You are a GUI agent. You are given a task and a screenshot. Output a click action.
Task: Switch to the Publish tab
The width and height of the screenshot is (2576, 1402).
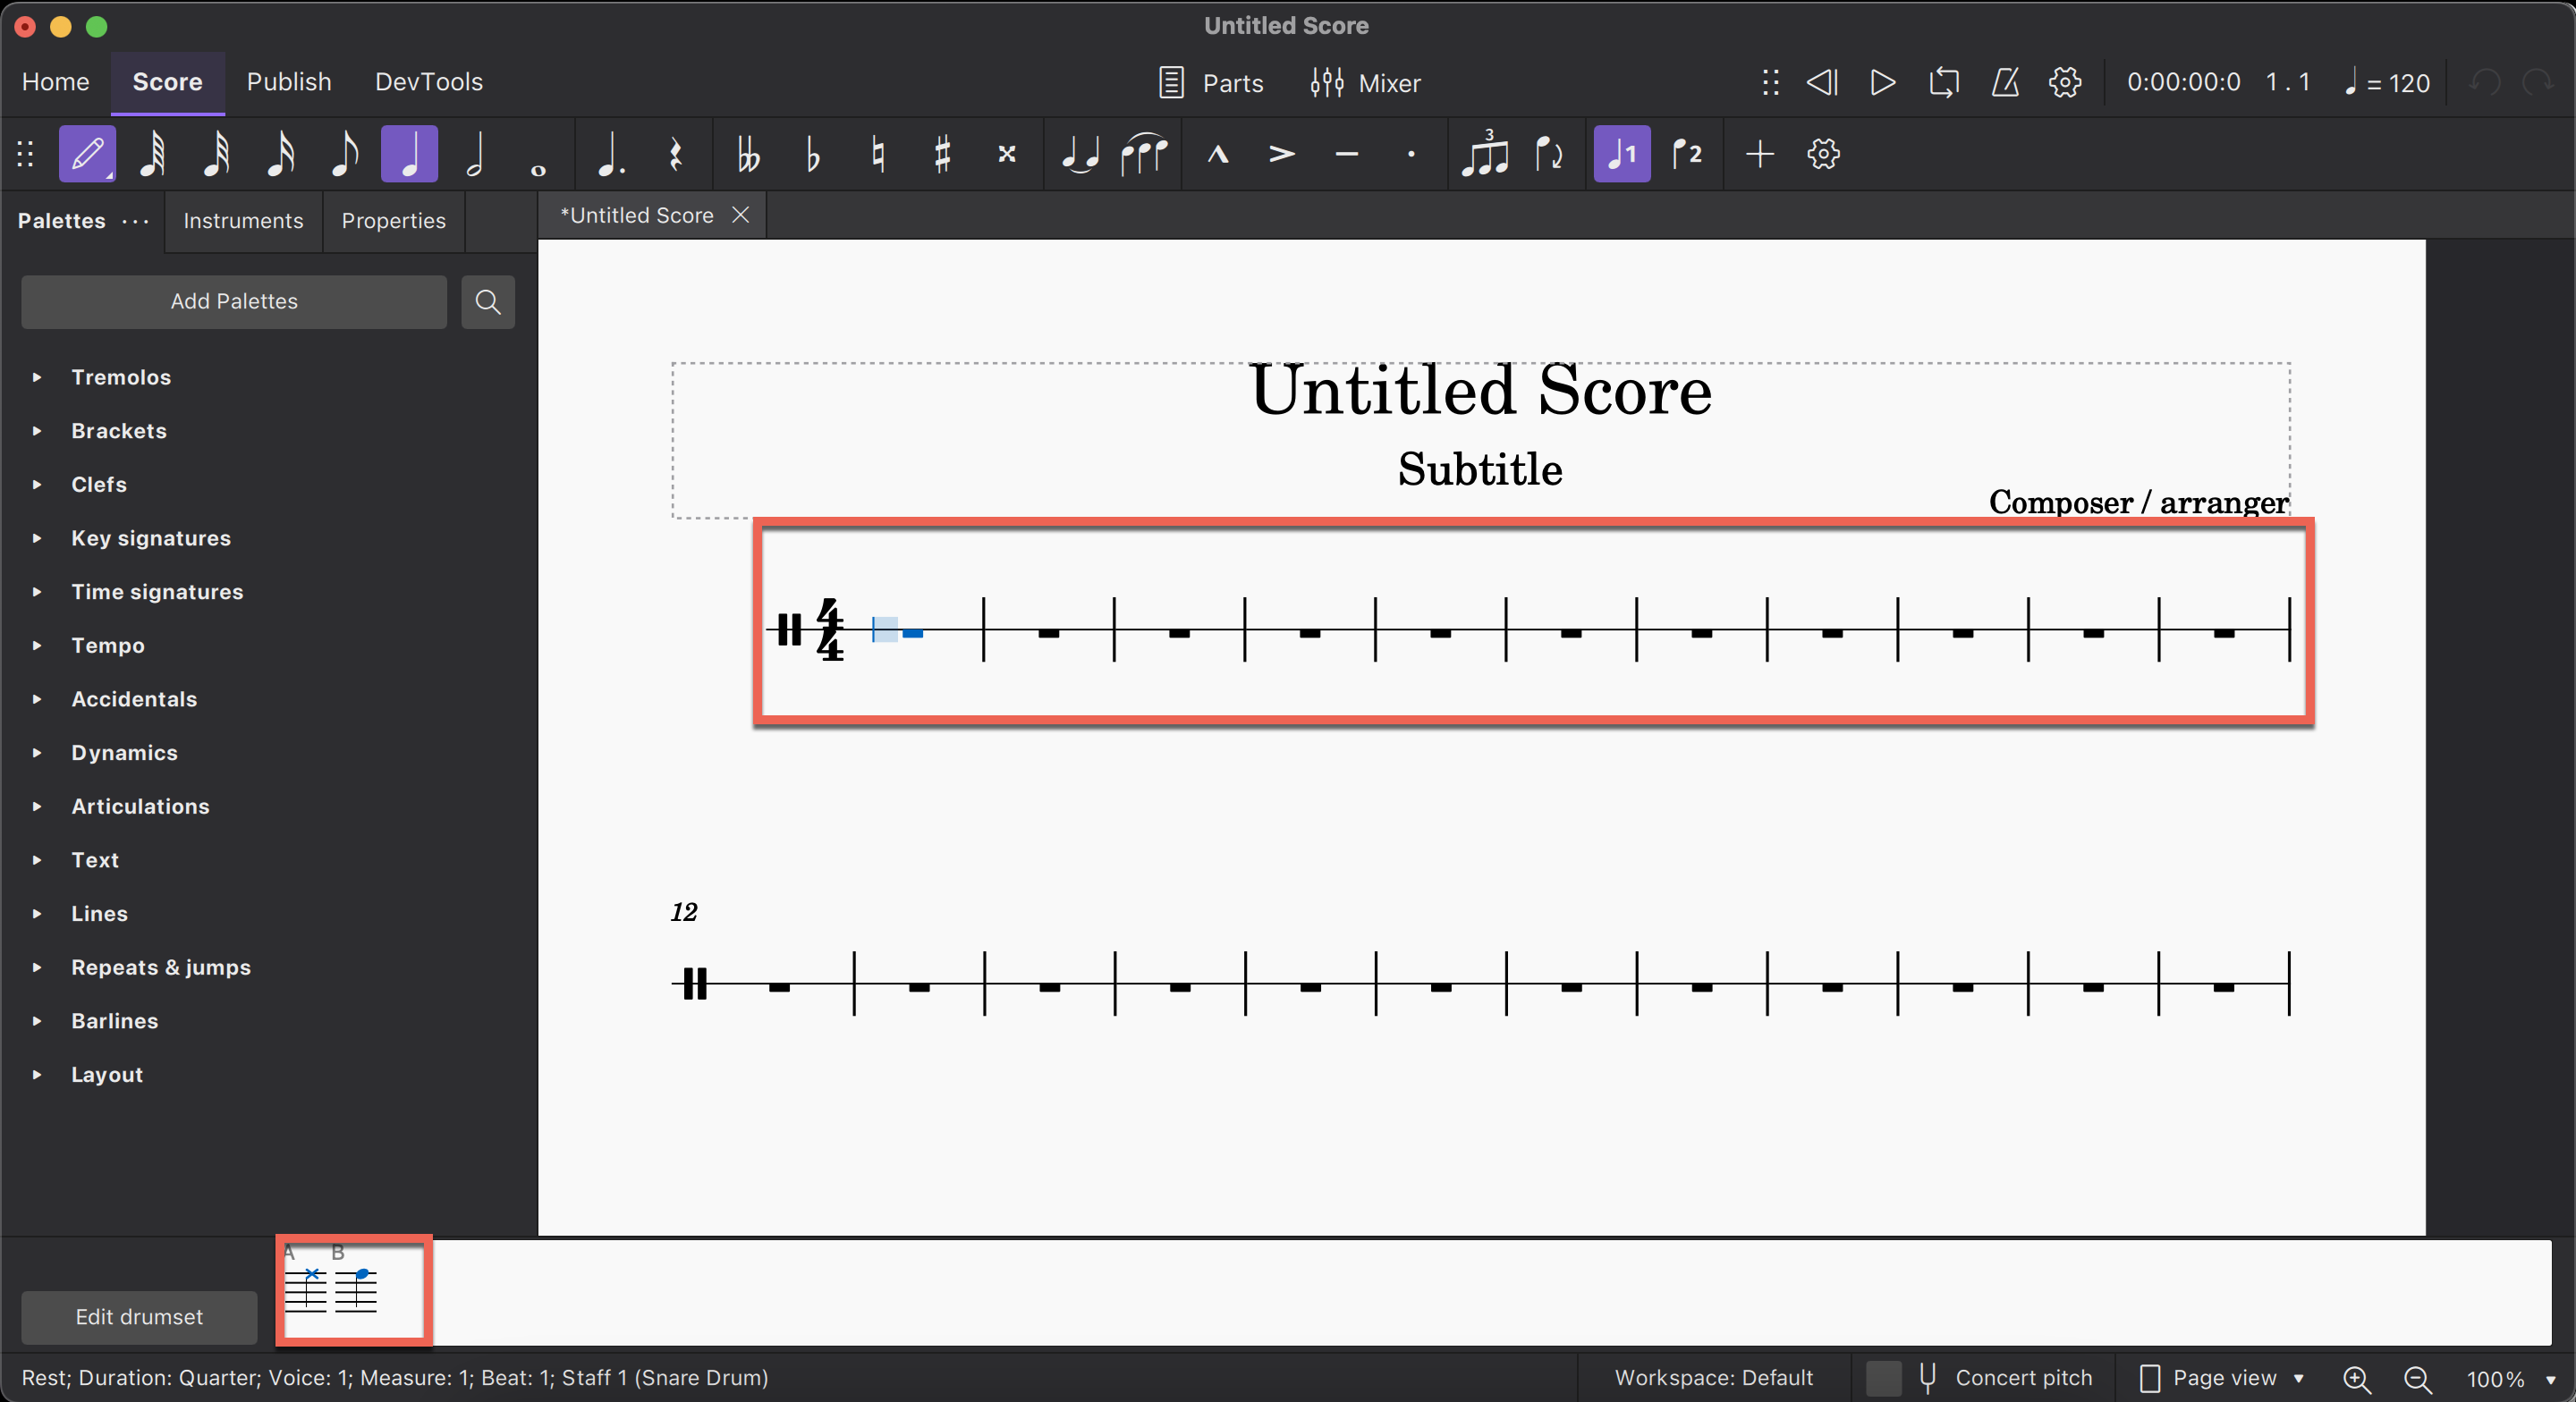coord(288,82)
